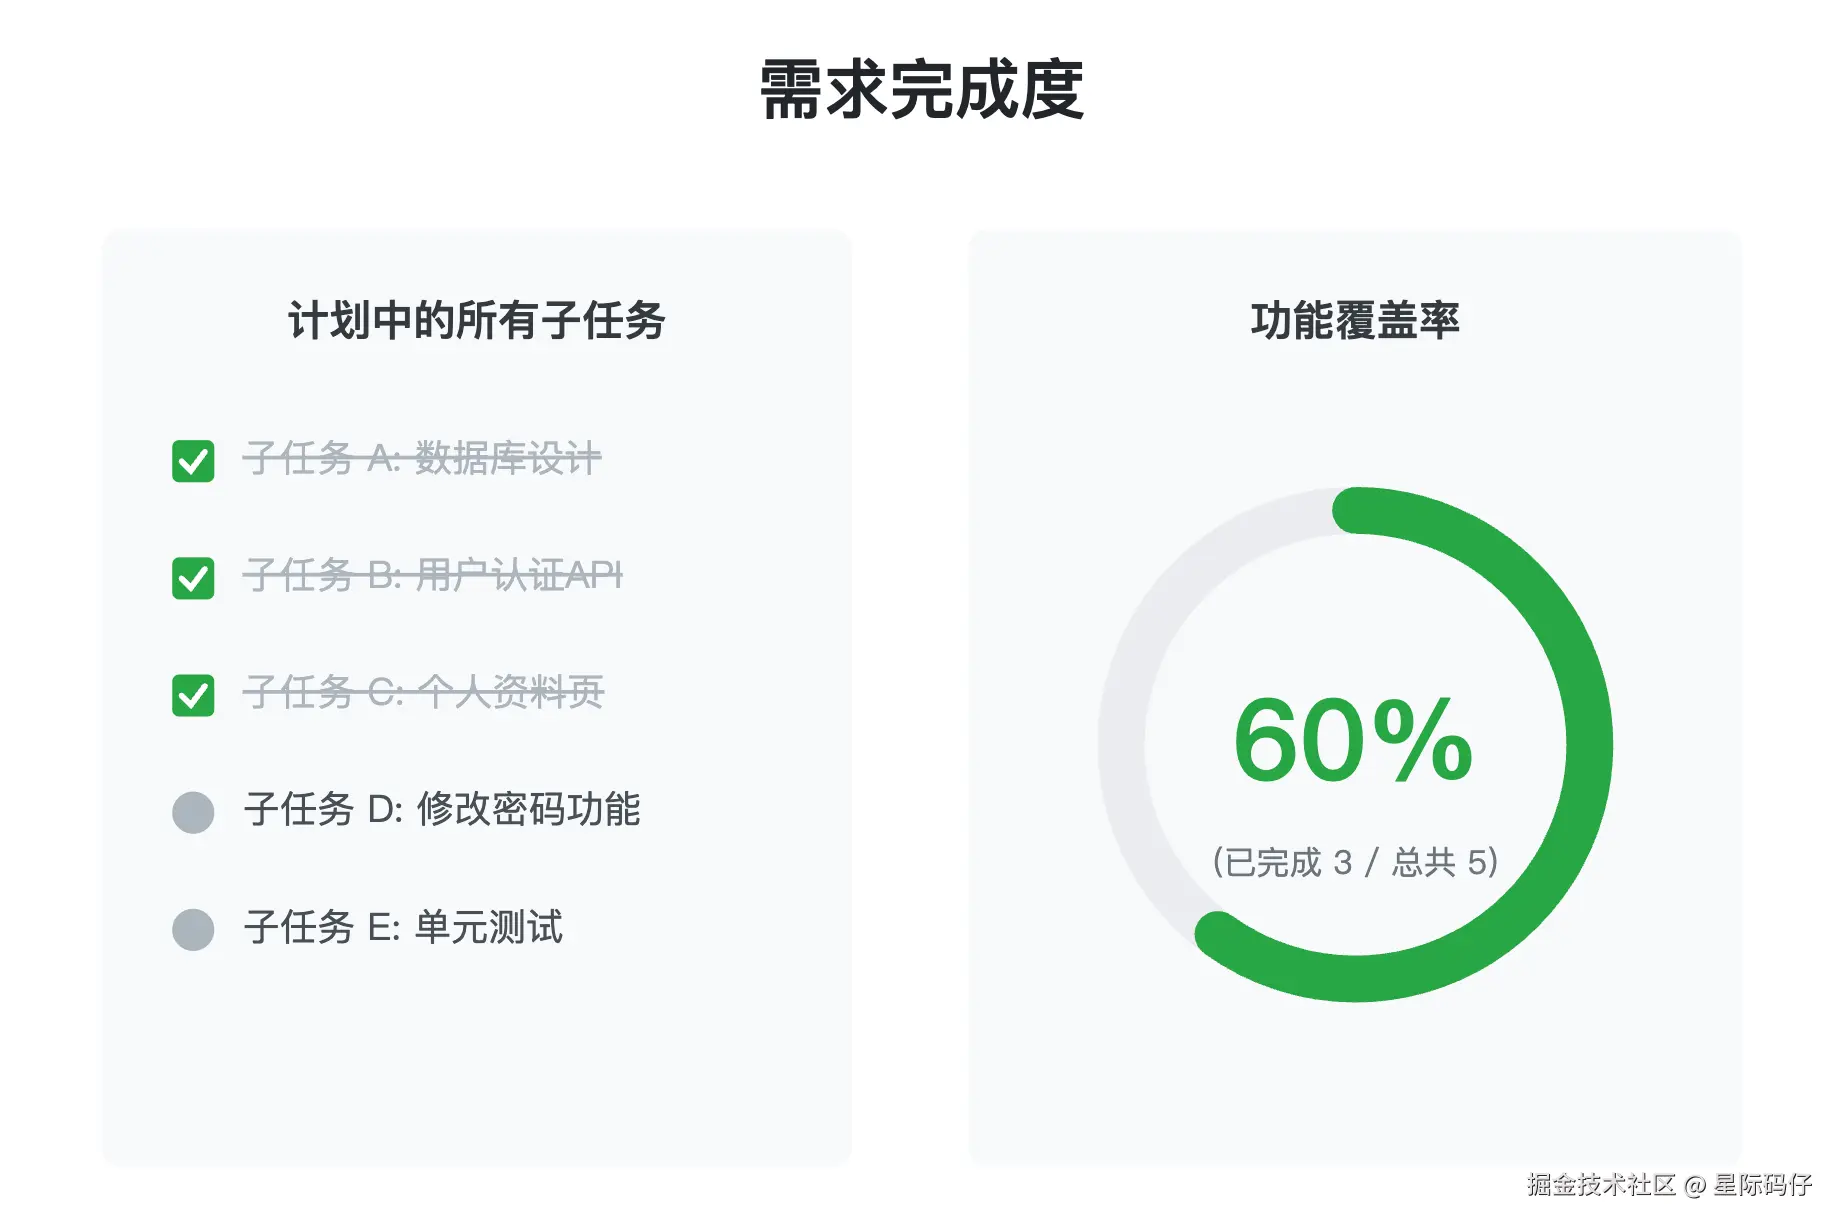Click the green arc of progress ring
Screen dimensions: 1844x1230
point(1588,745)
